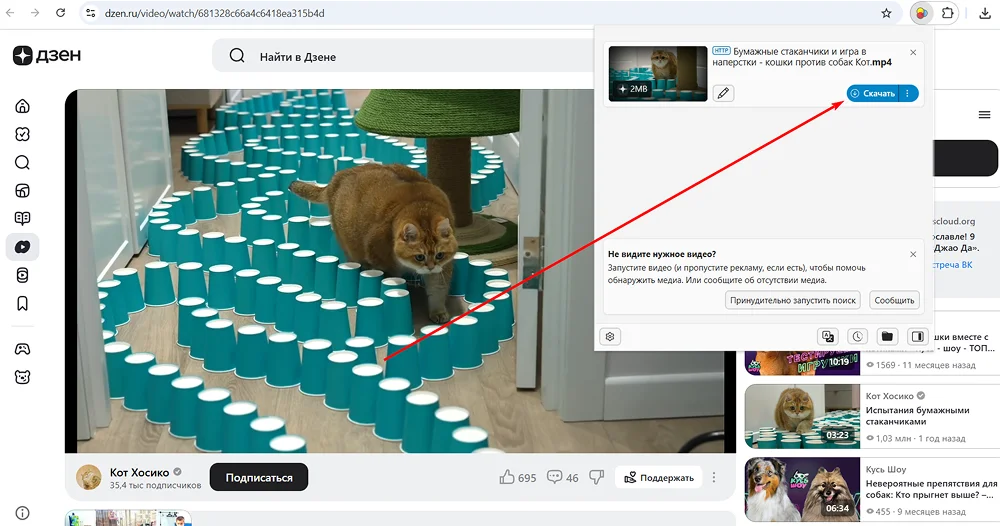Open "Испытания бумажными стаканчиками" video thumbnail
The height and width of the screenshot is (526, 1000).
coord(802,414)
